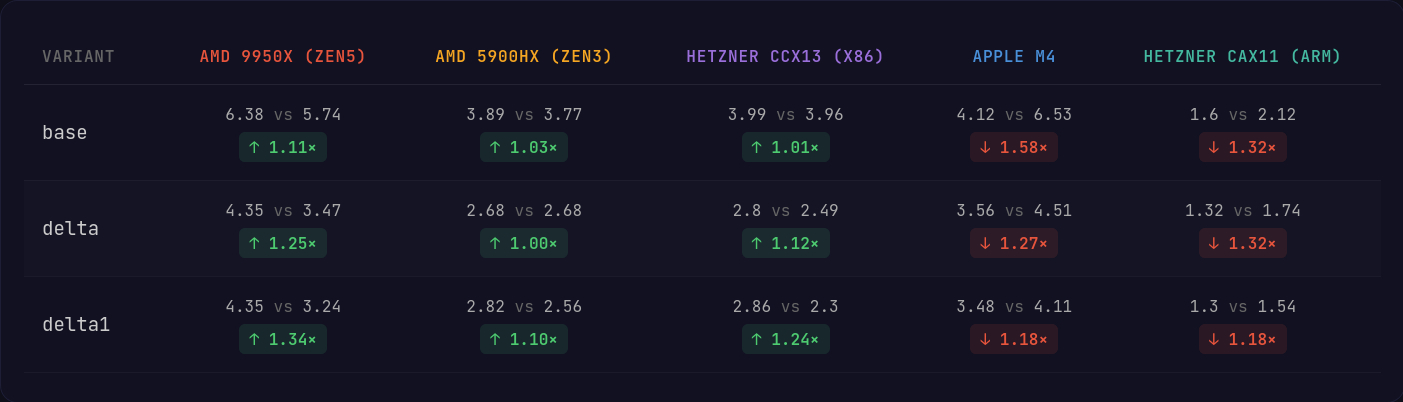
Task: Select the base variant row label
Action: (x=65, y=132)
